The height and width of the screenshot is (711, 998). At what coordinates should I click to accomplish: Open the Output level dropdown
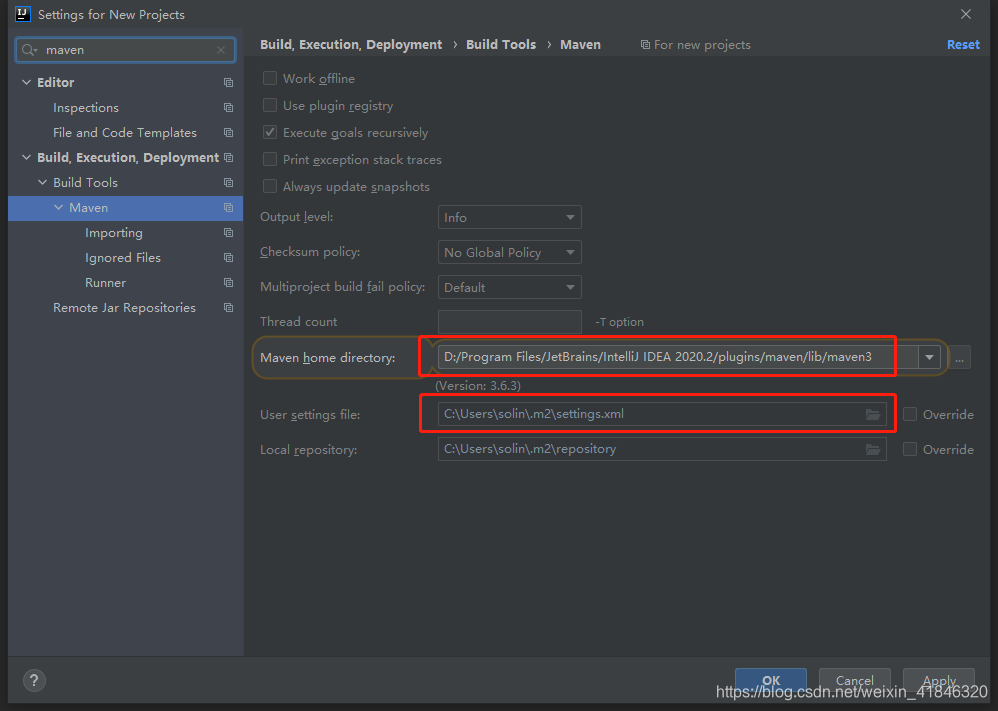509,217
